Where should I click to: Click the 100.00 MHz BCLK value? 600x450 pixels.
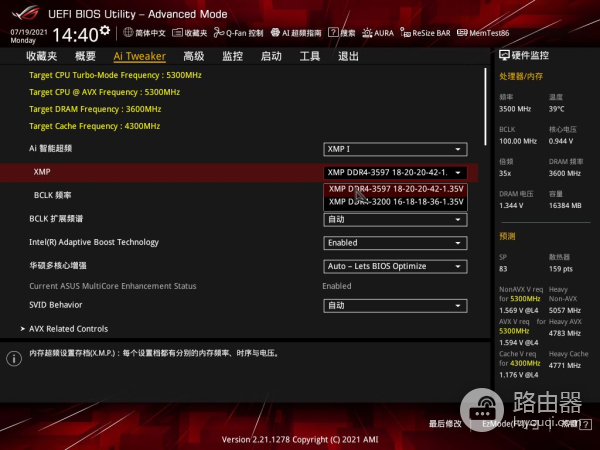pos(518,141)
